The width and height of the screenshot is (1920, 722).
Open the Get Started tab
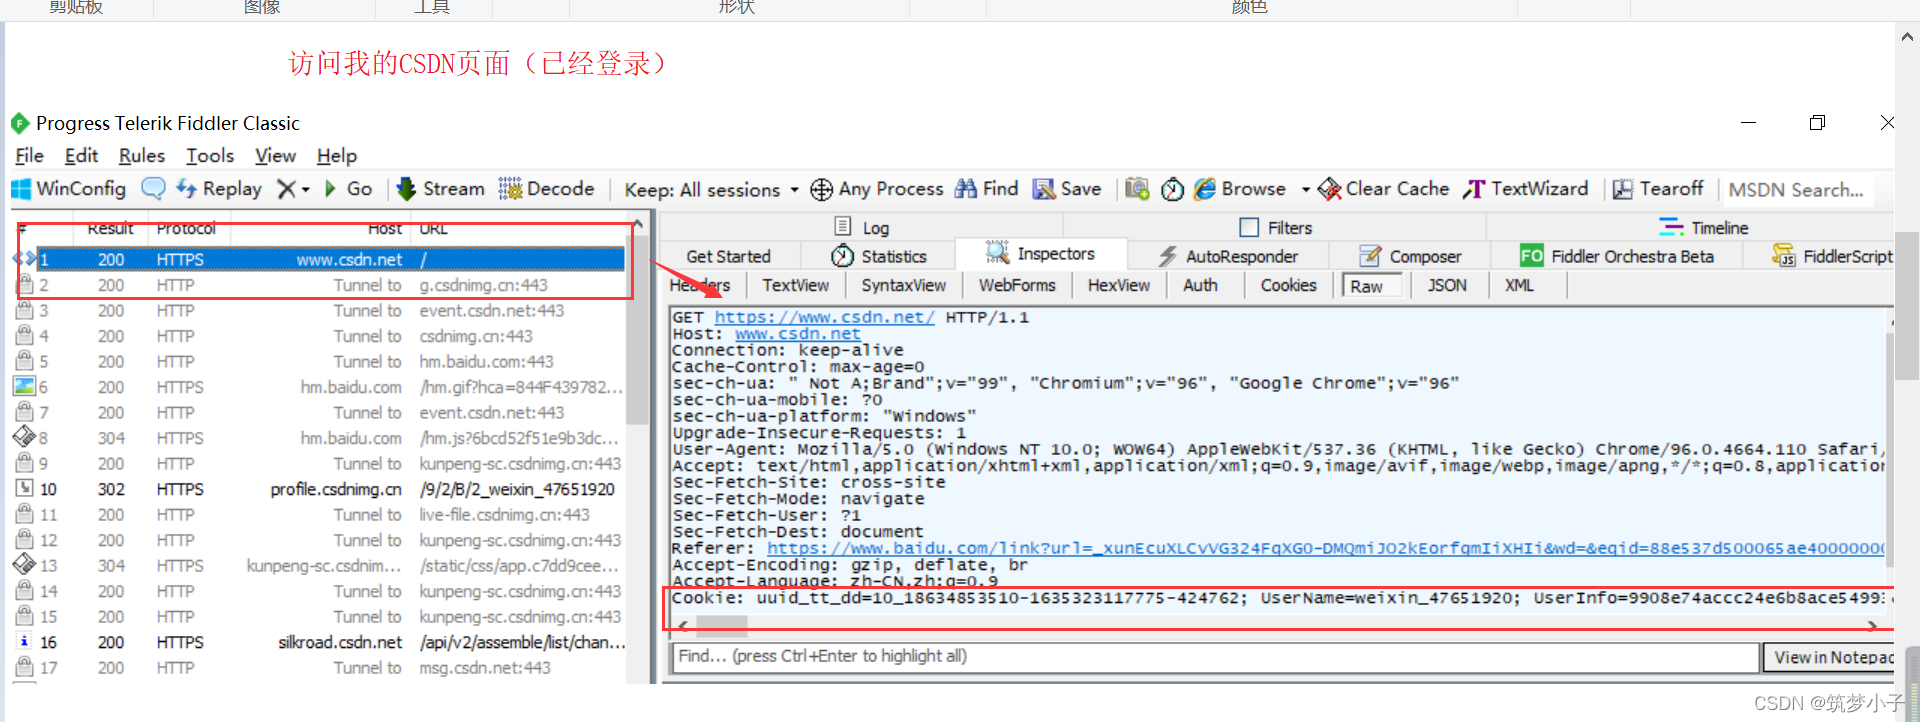pos(728,256)
